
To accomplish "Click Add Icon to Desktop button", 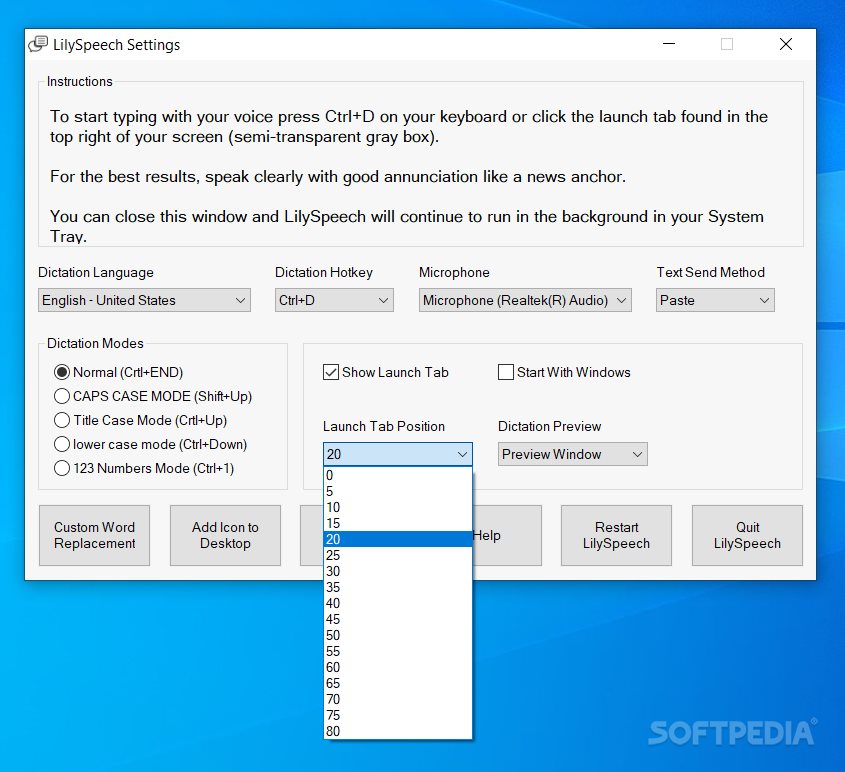I will (225, 535).
